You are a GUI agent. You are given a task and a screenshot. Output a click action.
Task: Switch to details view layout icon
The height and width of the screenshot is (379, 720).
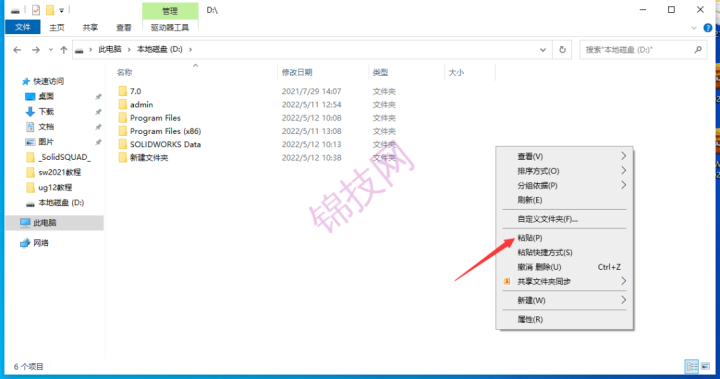(x=692, y=366)
